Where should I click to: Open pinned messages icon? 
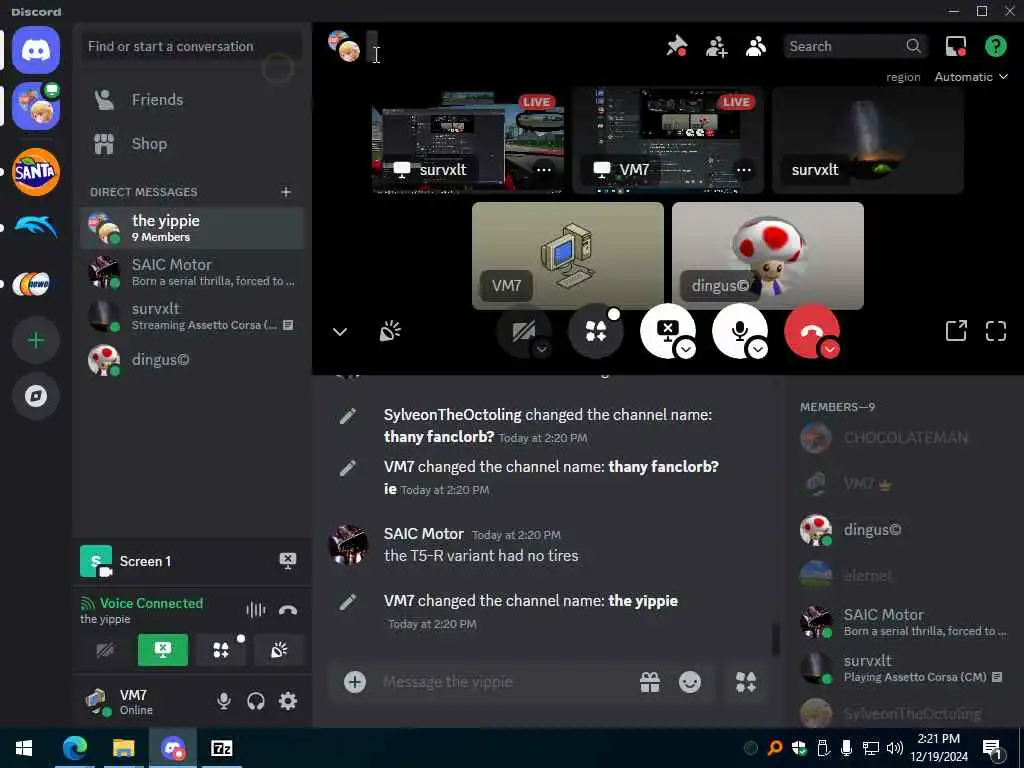[677, 46]
